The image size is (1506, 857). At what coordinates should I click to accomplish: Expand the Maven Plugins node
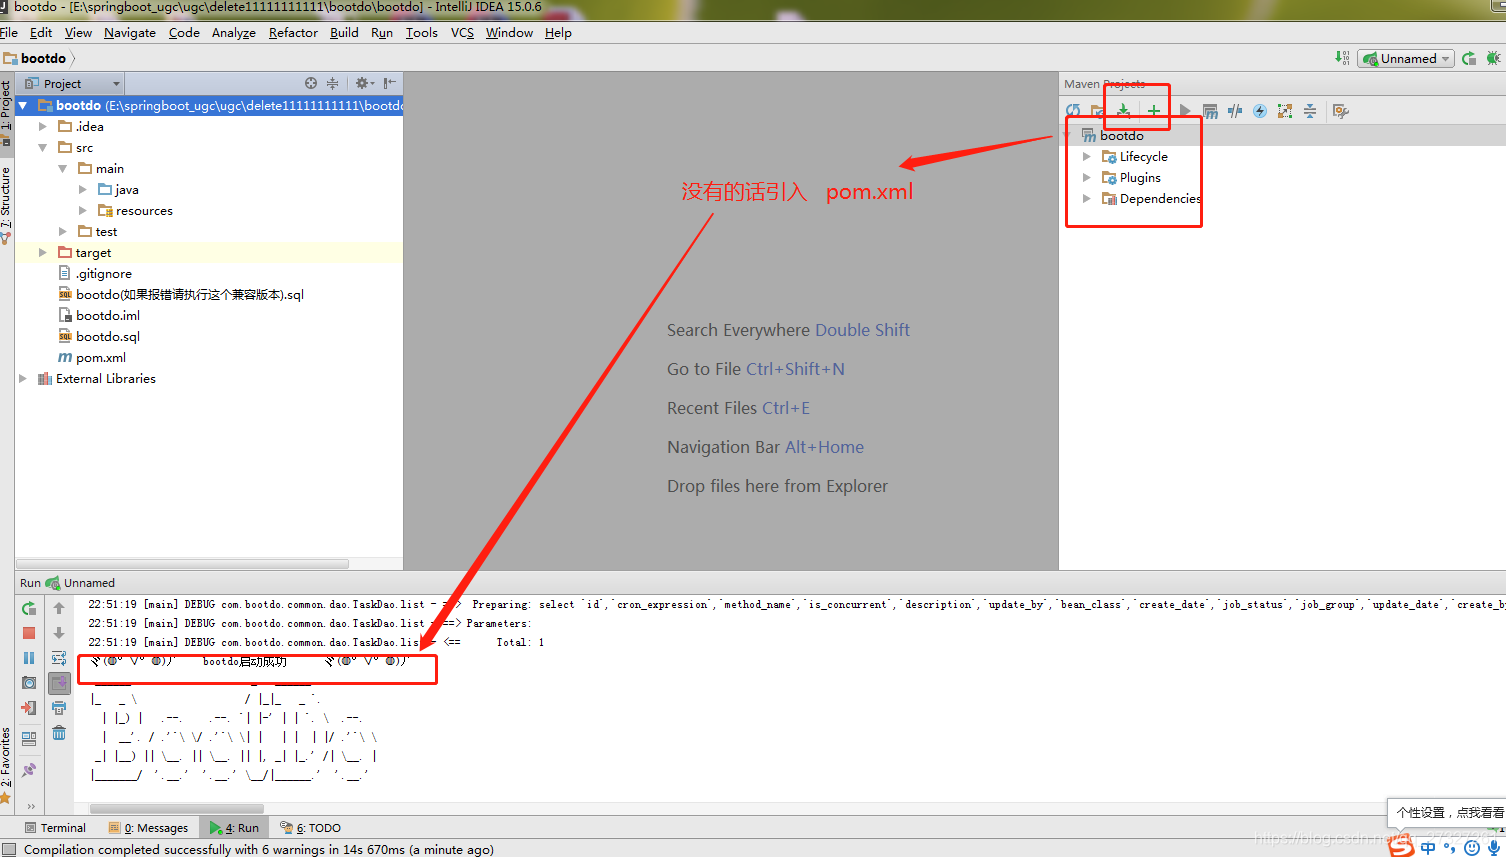pyautogui.click(x=1087, y=177)
